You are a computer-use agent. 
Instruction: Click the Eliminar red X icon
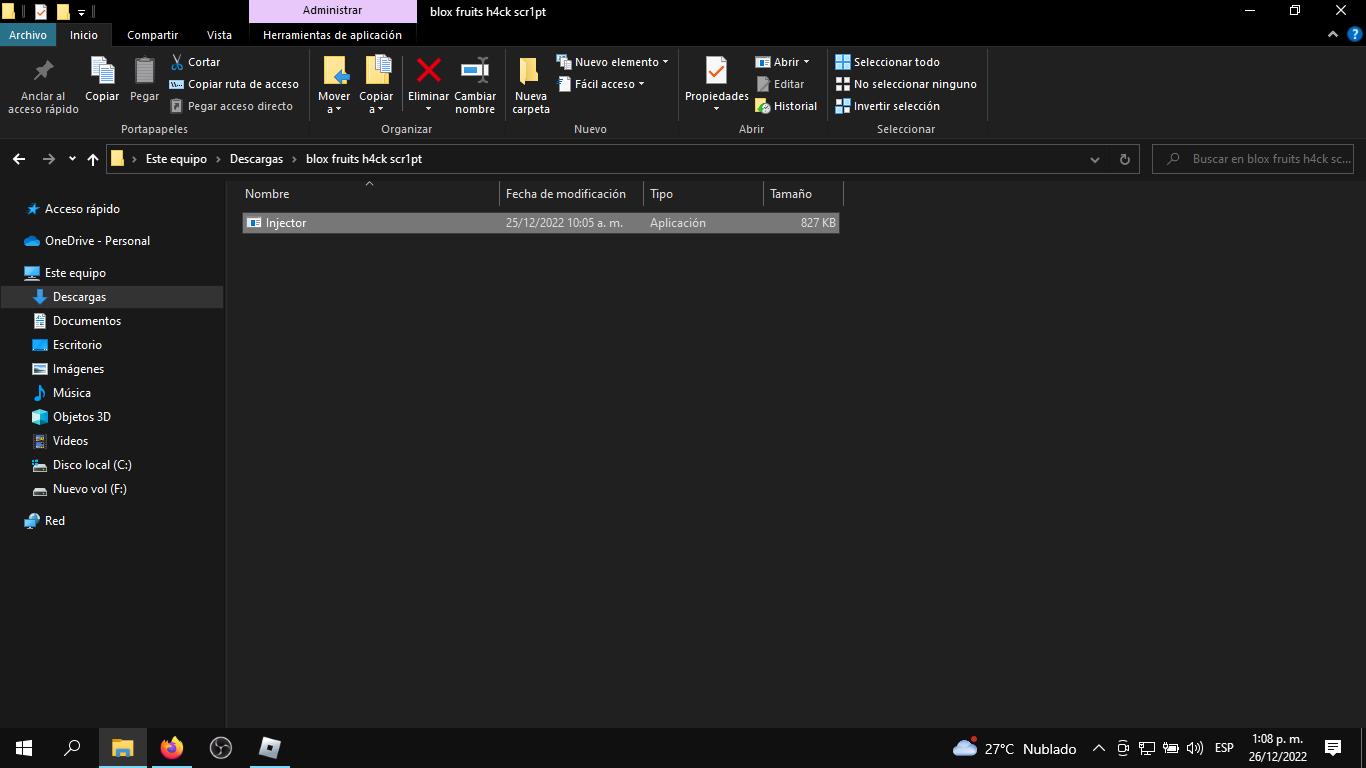pyautogui.click(x=428, y=71)
